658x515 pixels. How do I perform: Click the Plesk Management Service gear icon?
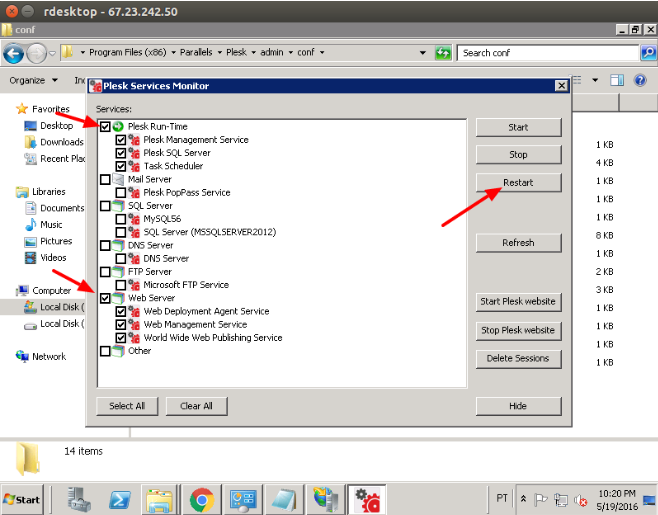[134, 139]
